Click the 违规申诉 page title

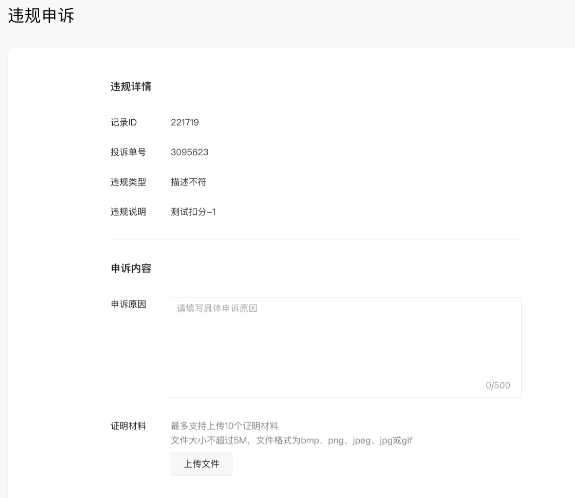(x=41, y=16)
